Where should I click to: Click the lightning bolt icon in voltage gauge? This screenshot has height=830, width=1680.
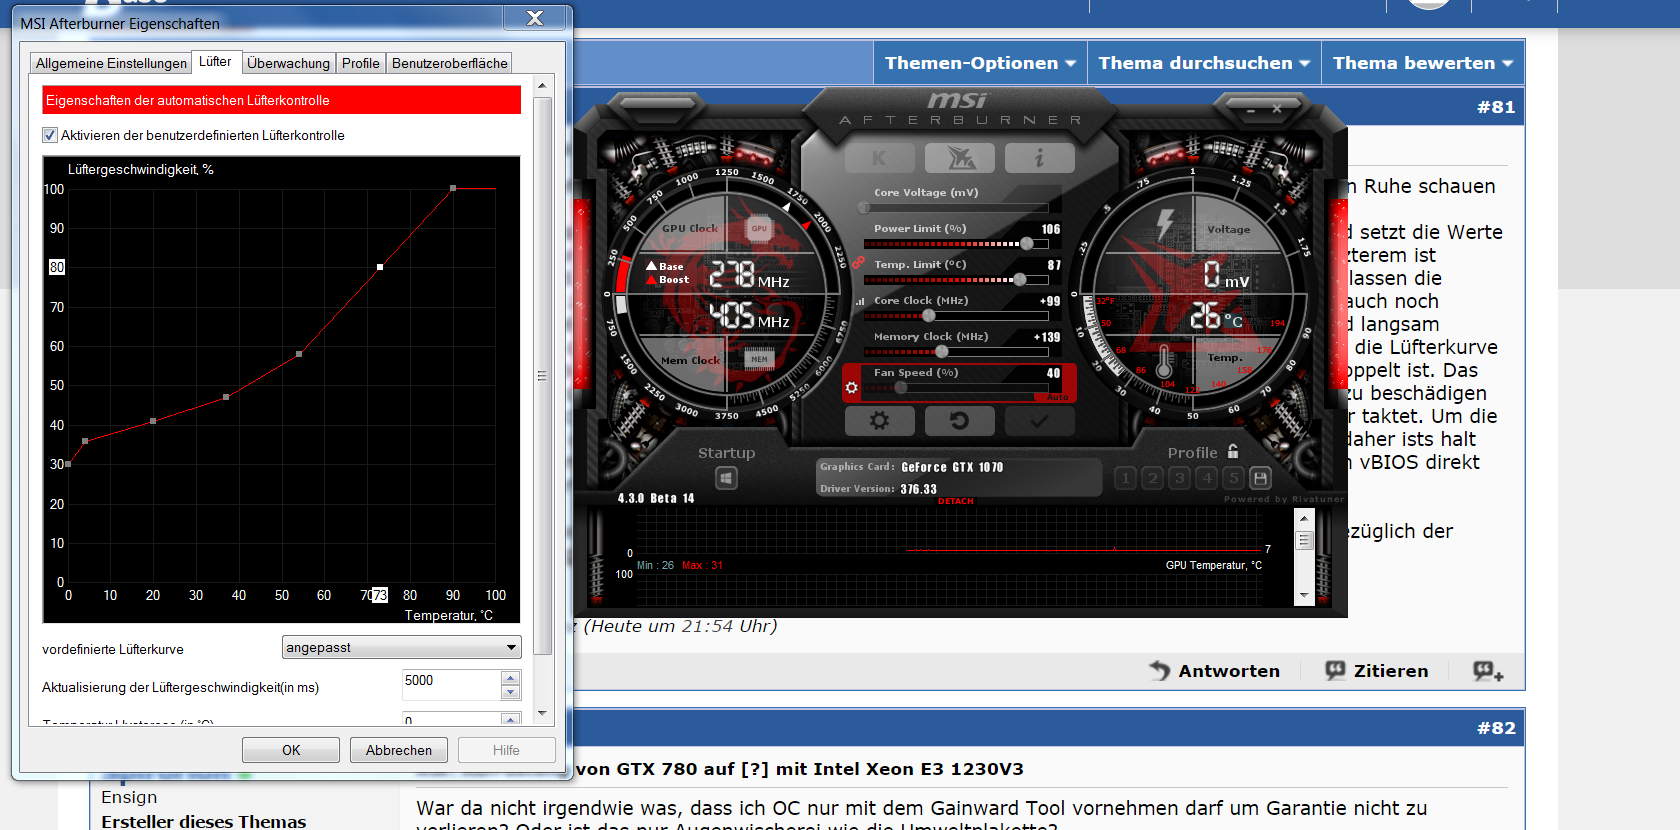[1165, 224]
